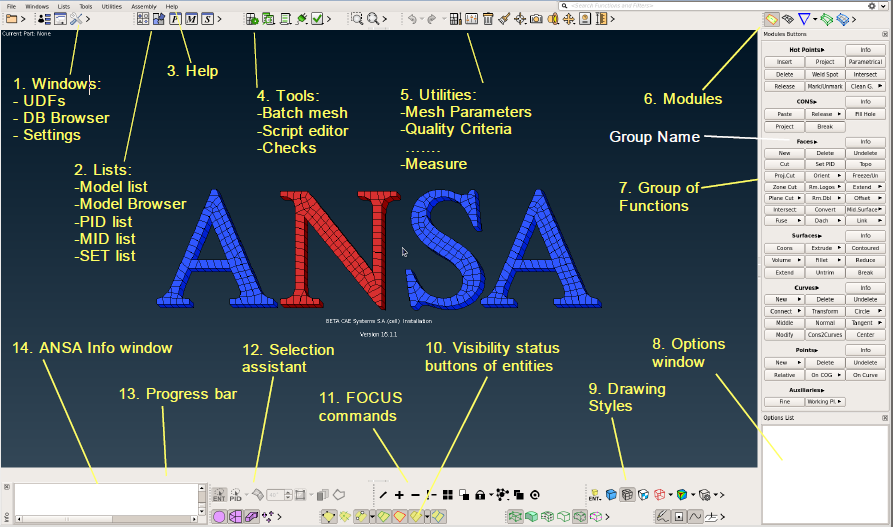893x528 pixels.
Task: Click the lock FOCUS icon
Action: (x=480, y=495)
